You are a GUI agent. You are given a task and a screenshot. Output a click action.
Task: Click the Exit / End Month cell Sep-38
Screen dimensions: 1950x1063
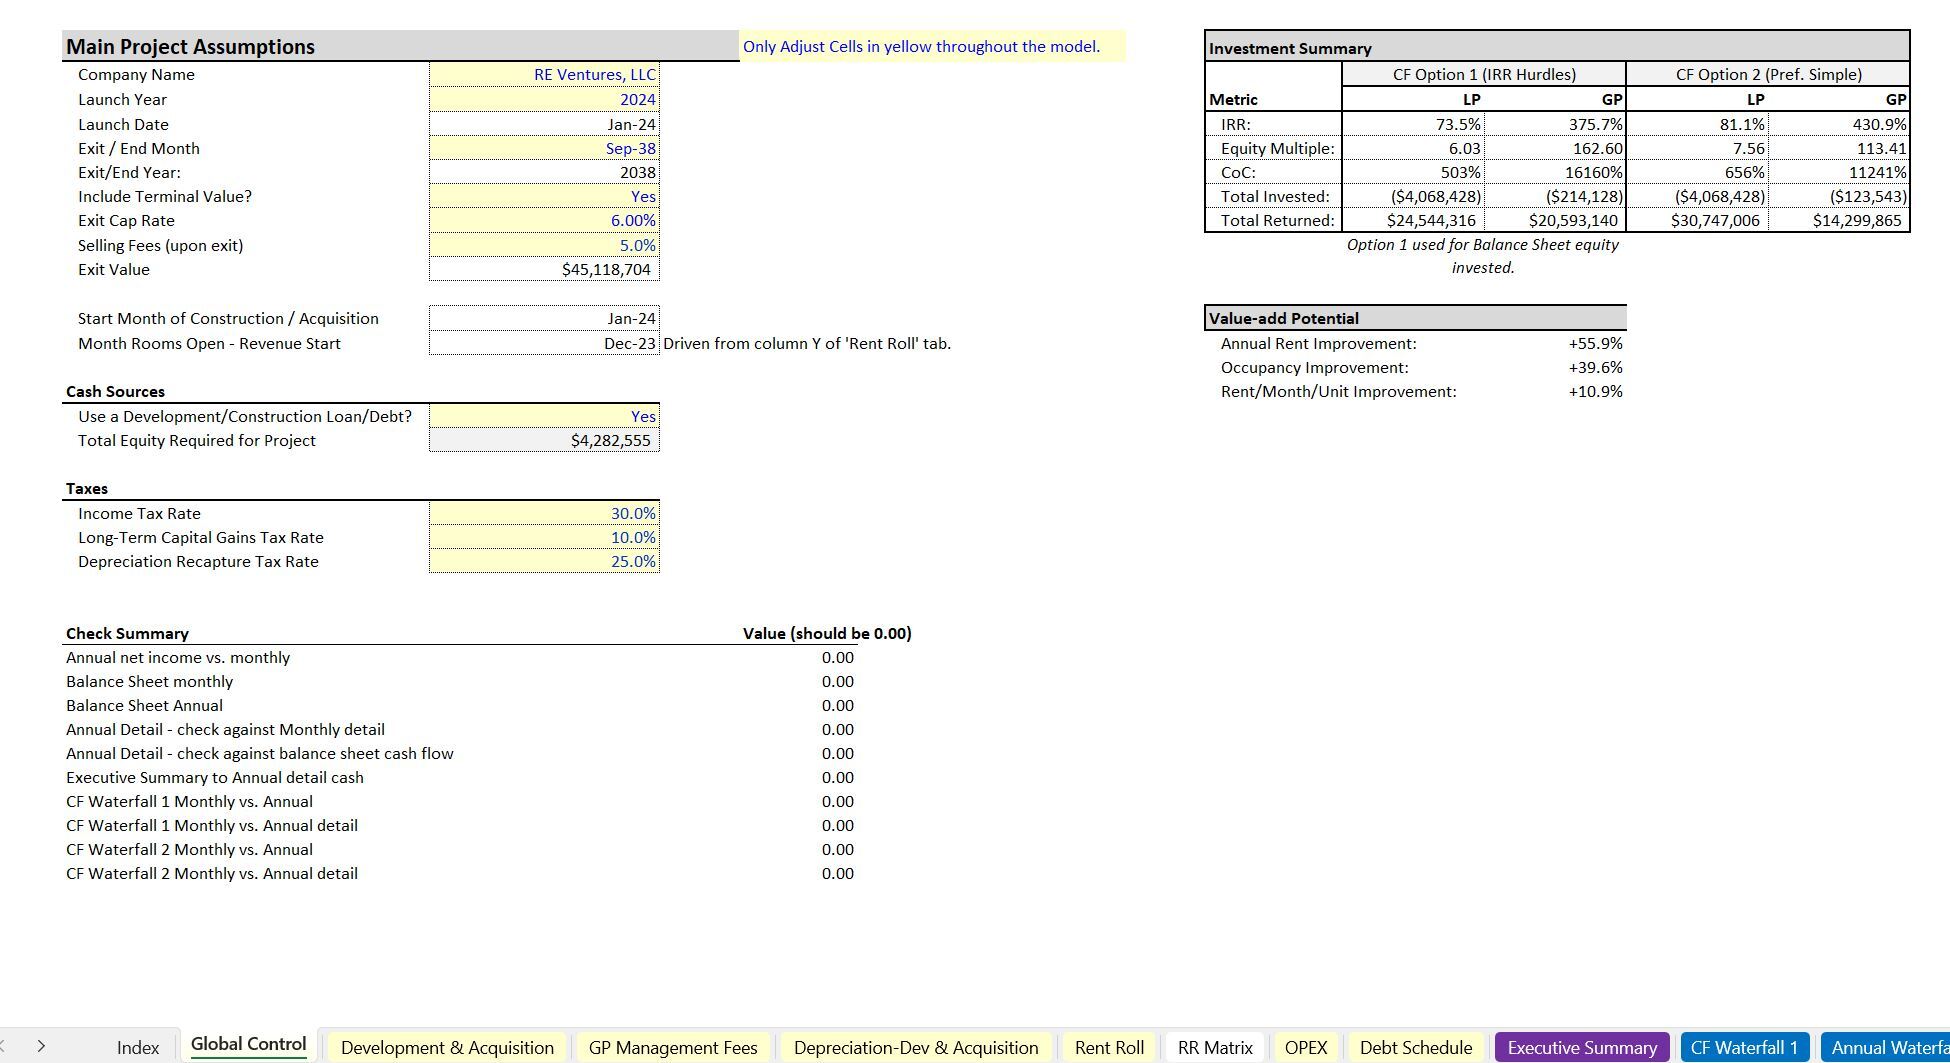pyautogui.click(x=544, y=148)
